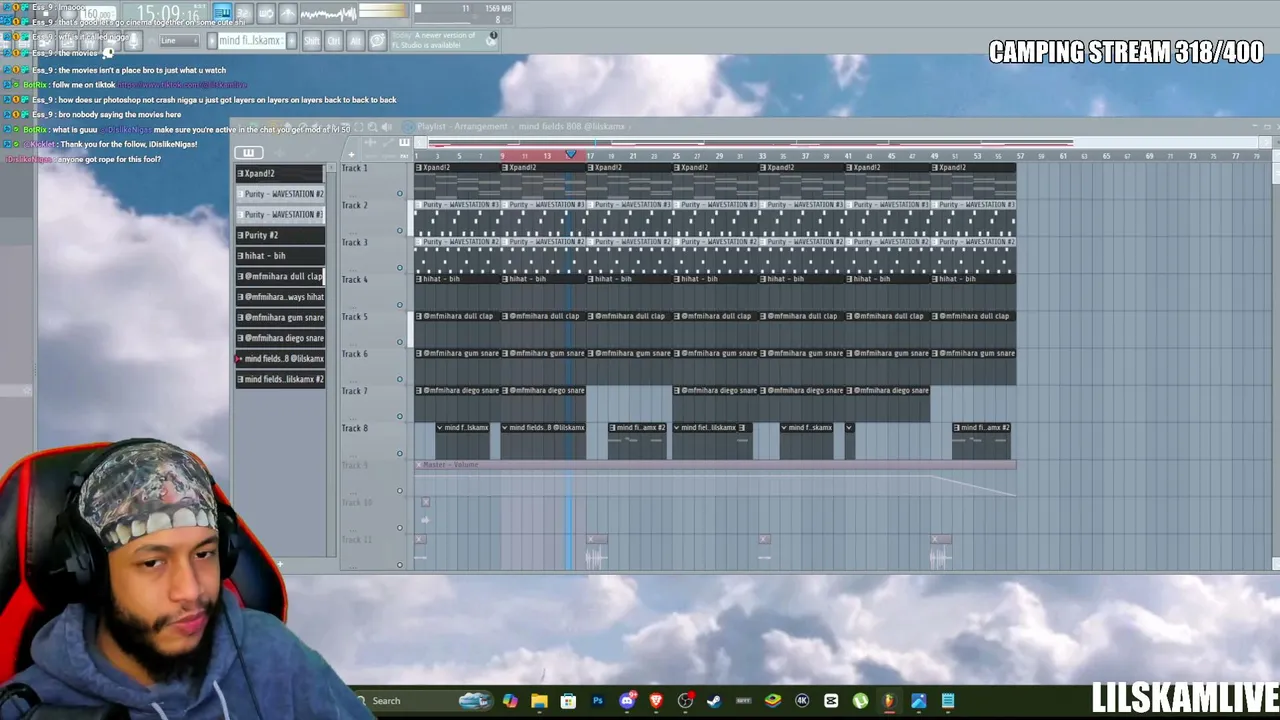The image size is (1280, 720).
Task: Select the Xpand!2 pattern in the picker
Action: click(280, 173)
